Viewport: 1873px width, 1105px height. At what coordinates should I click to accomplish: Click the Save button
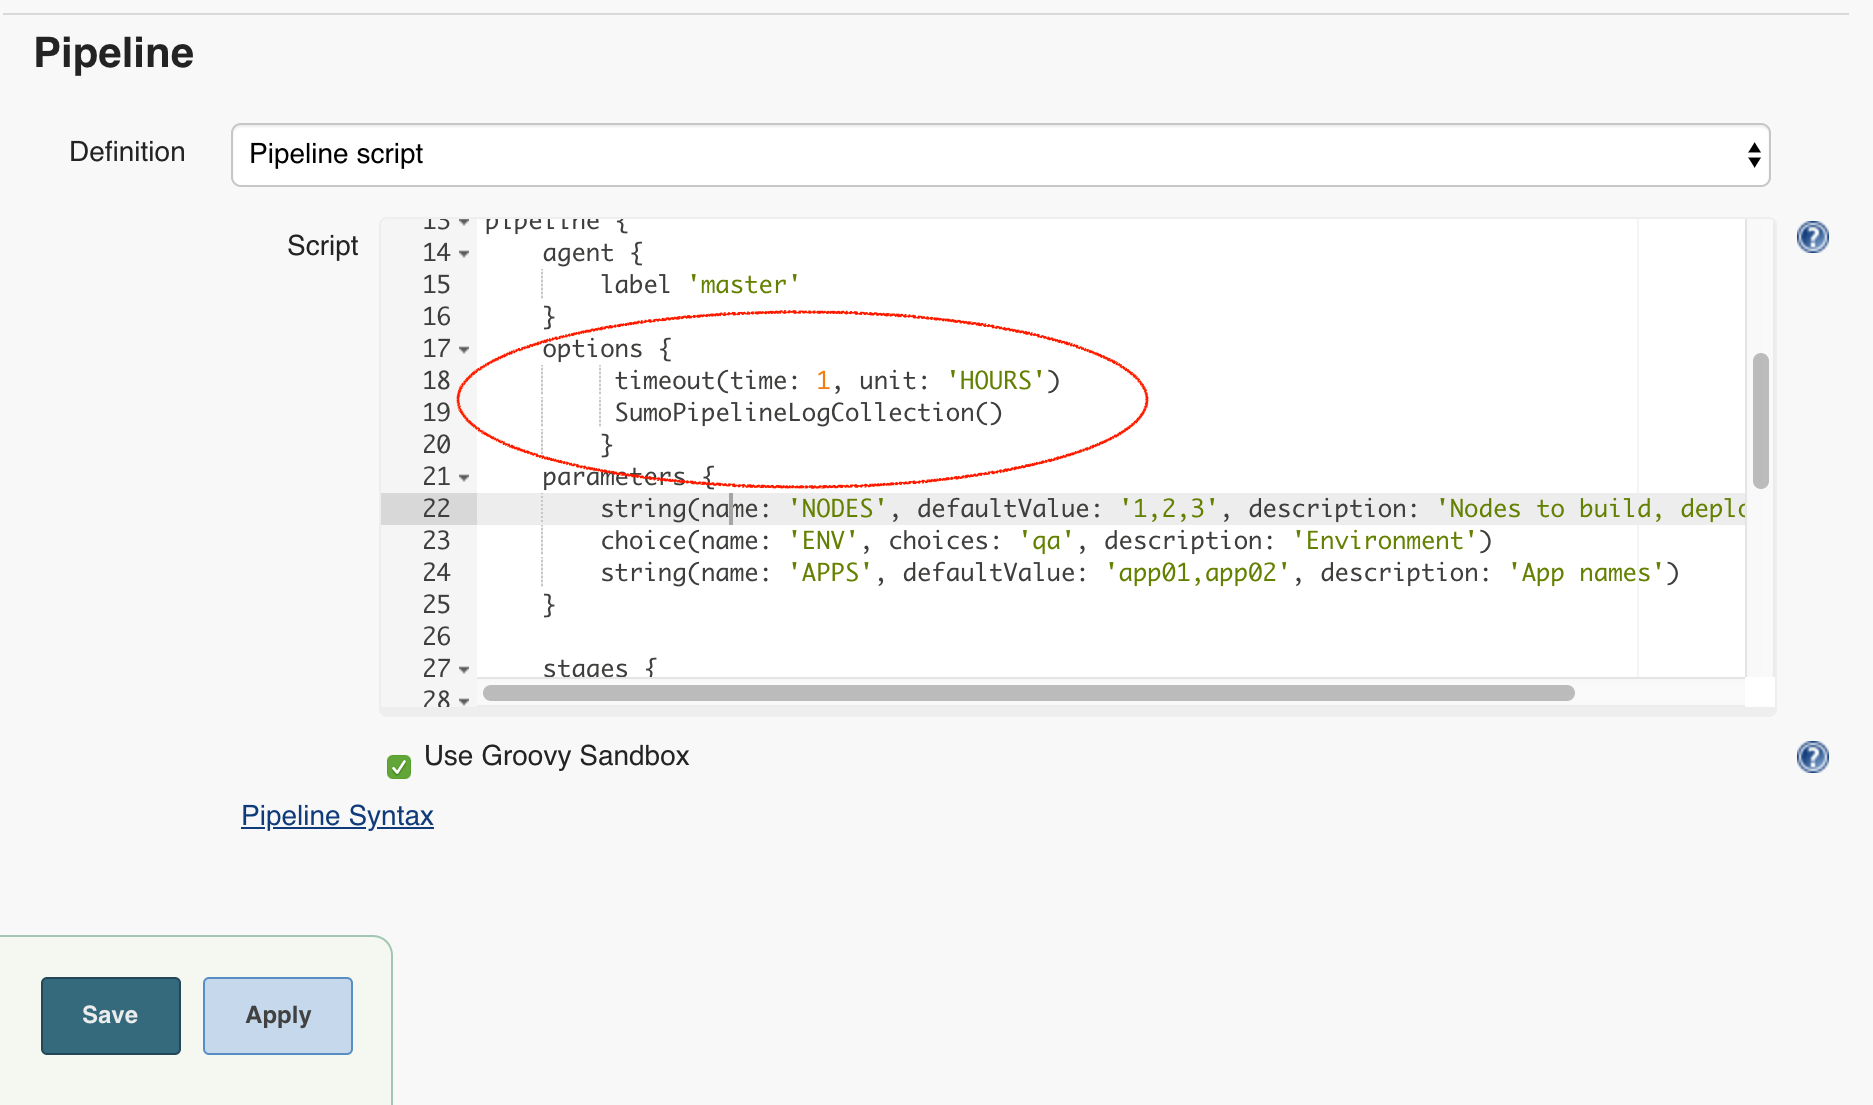(x=111, y=1015)
